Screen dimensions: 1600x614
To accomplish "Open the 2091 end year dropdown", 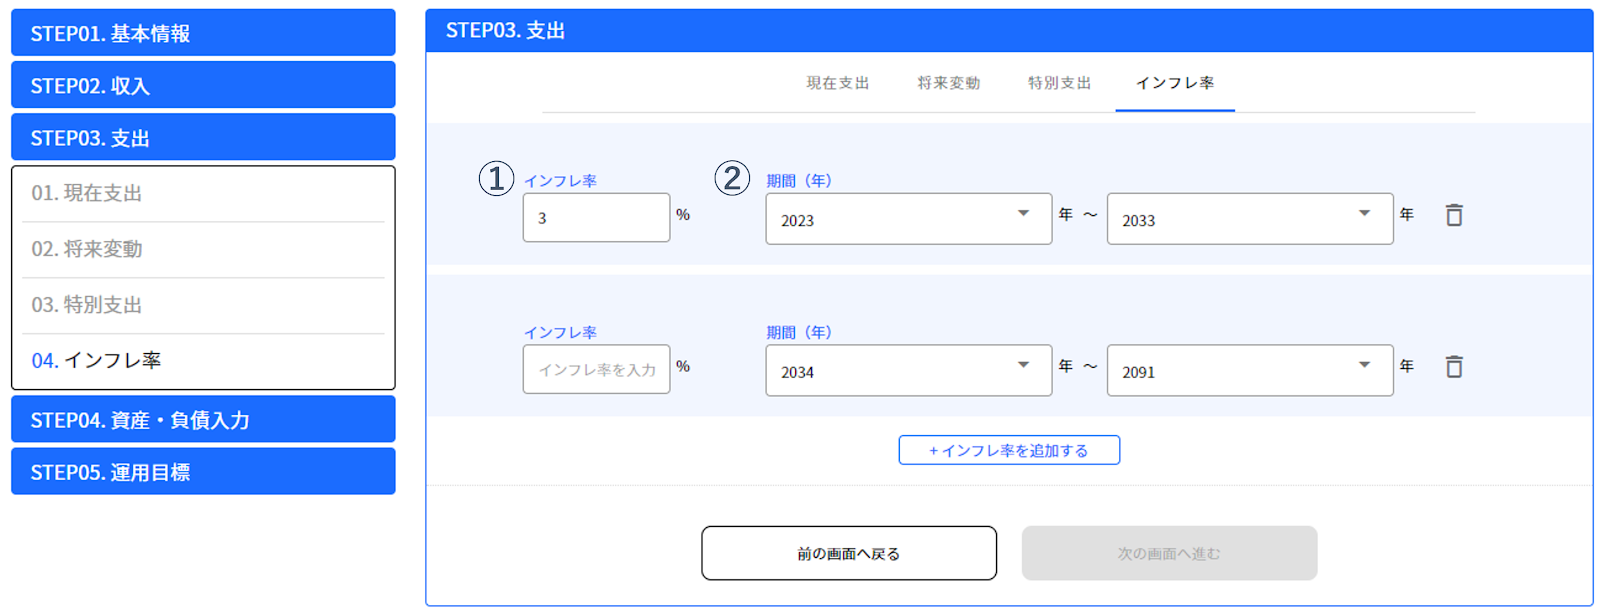I will point(1250,370).
